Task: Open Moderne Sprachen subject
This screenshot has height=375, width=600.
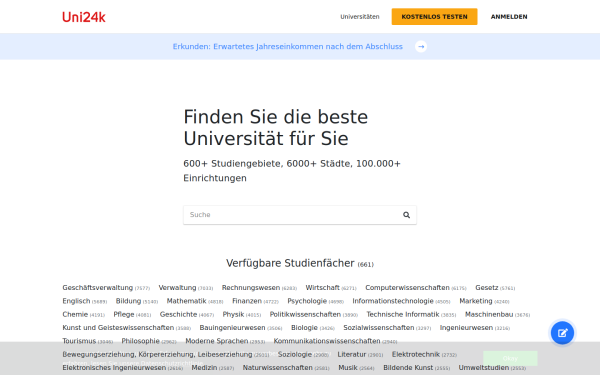Action: tap(217, 341)
